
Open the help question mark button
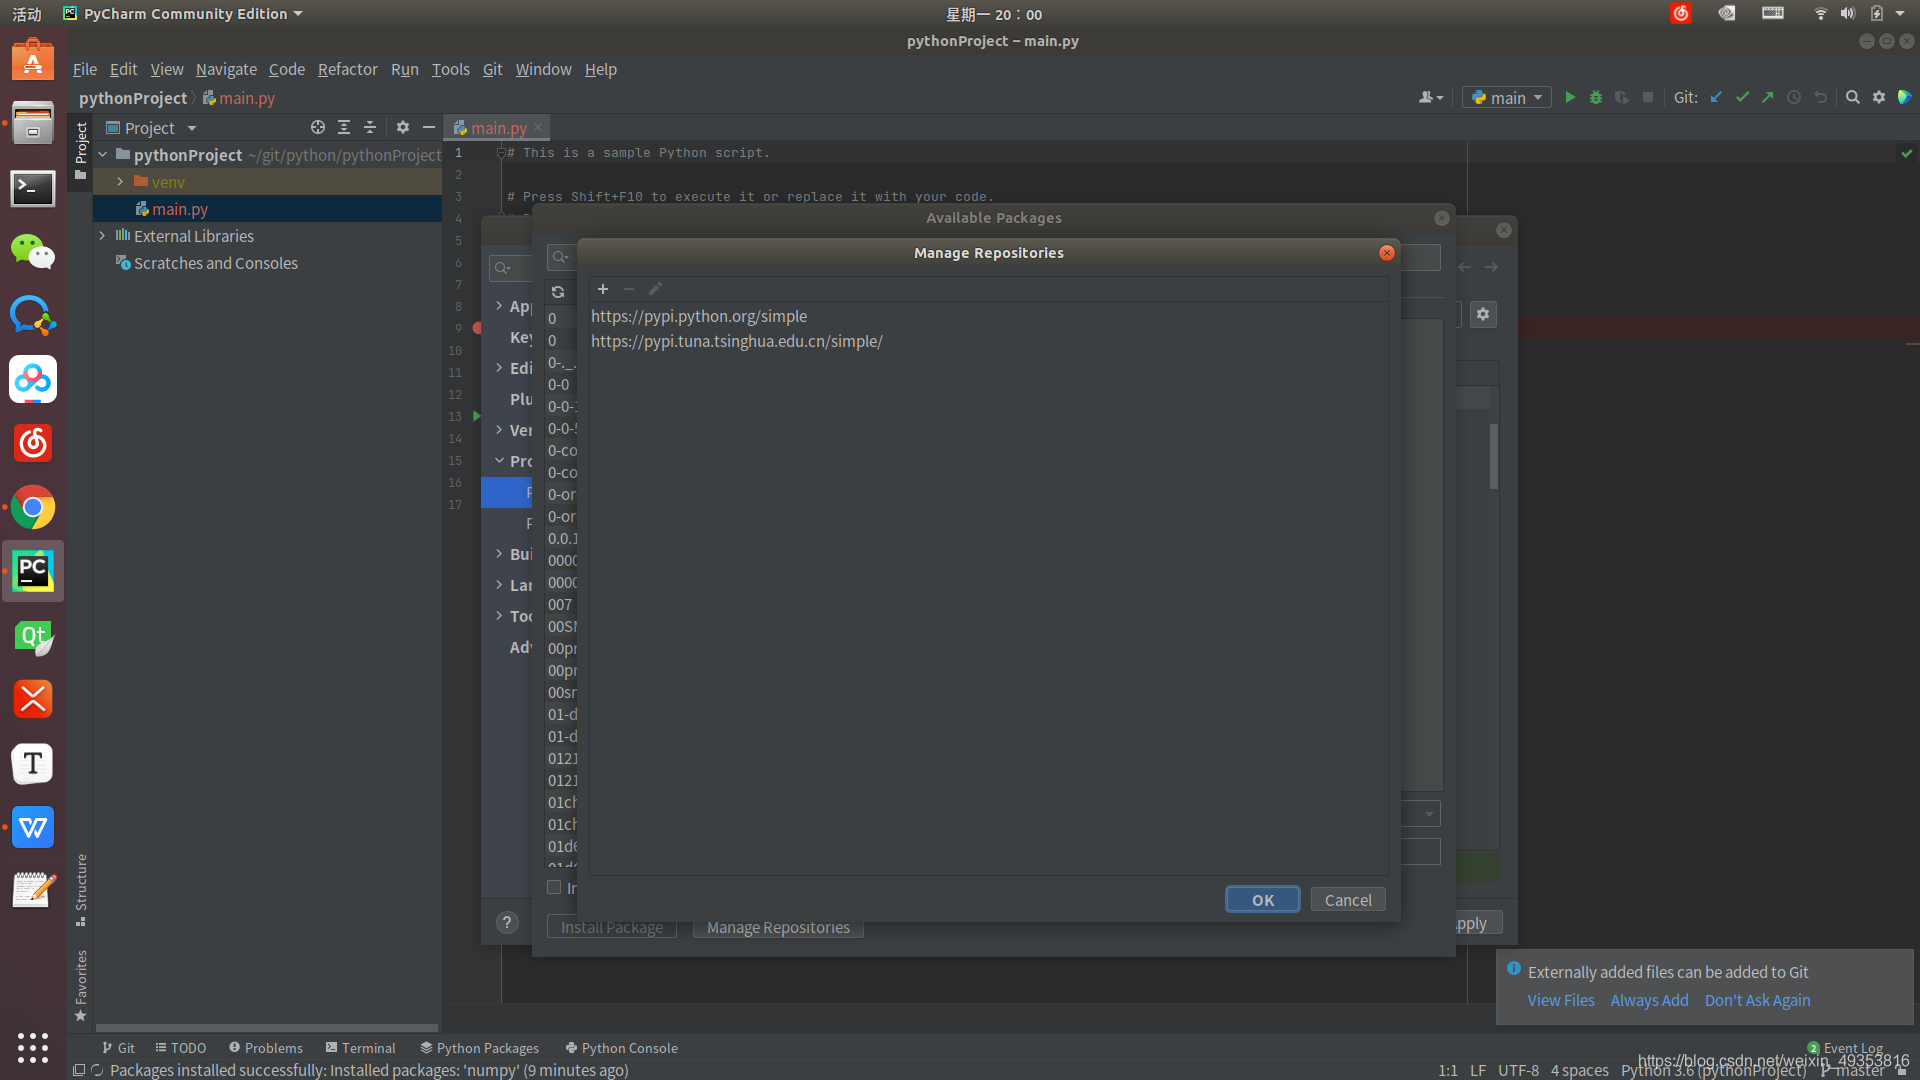[x=508, y=923]
